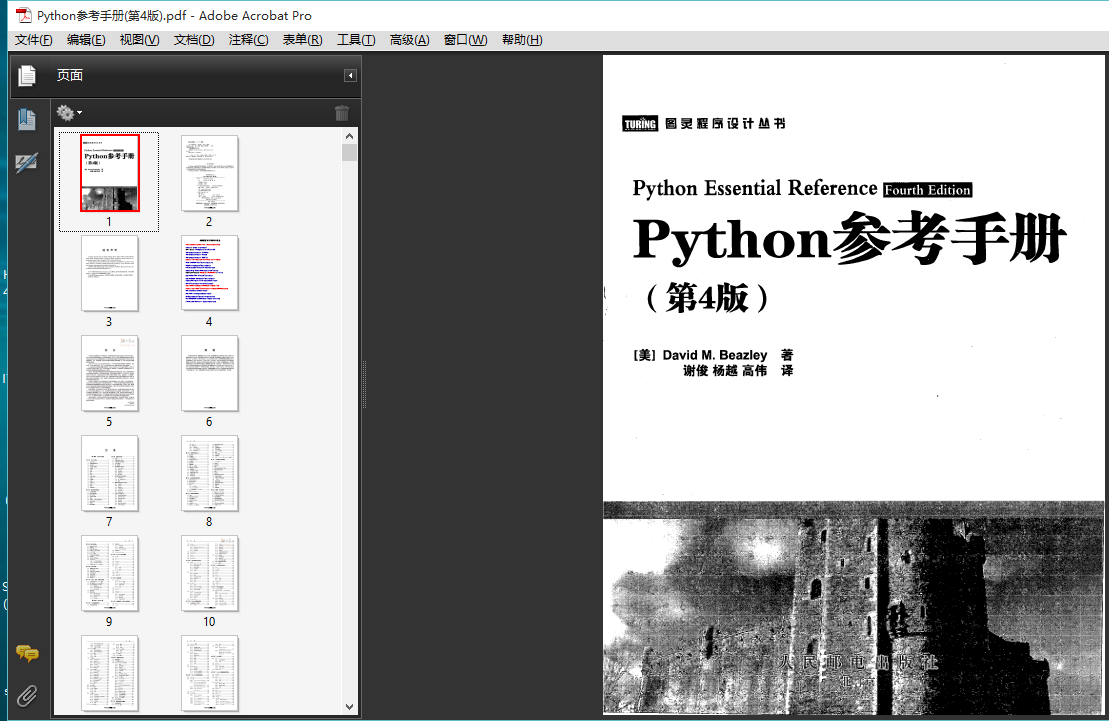Open the 注释(C) menu

click(x=248, y=40)
